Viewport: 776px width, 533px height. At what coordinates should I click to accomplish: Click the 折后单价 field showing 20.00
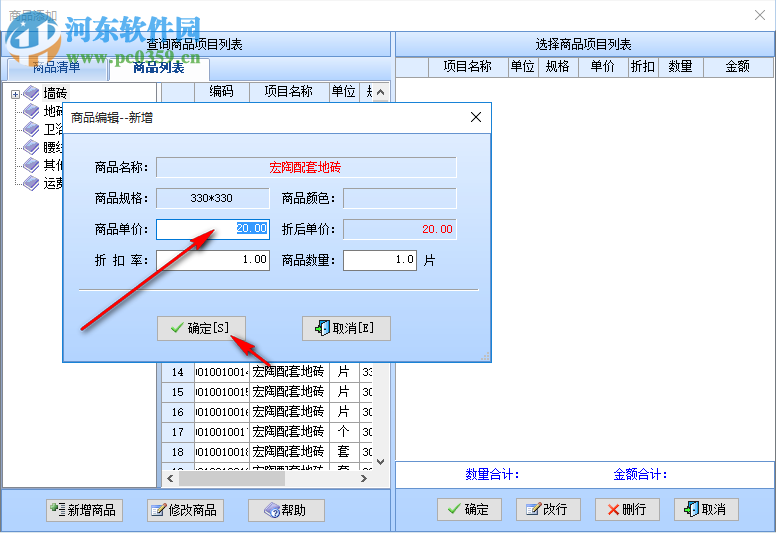point(399,229)
